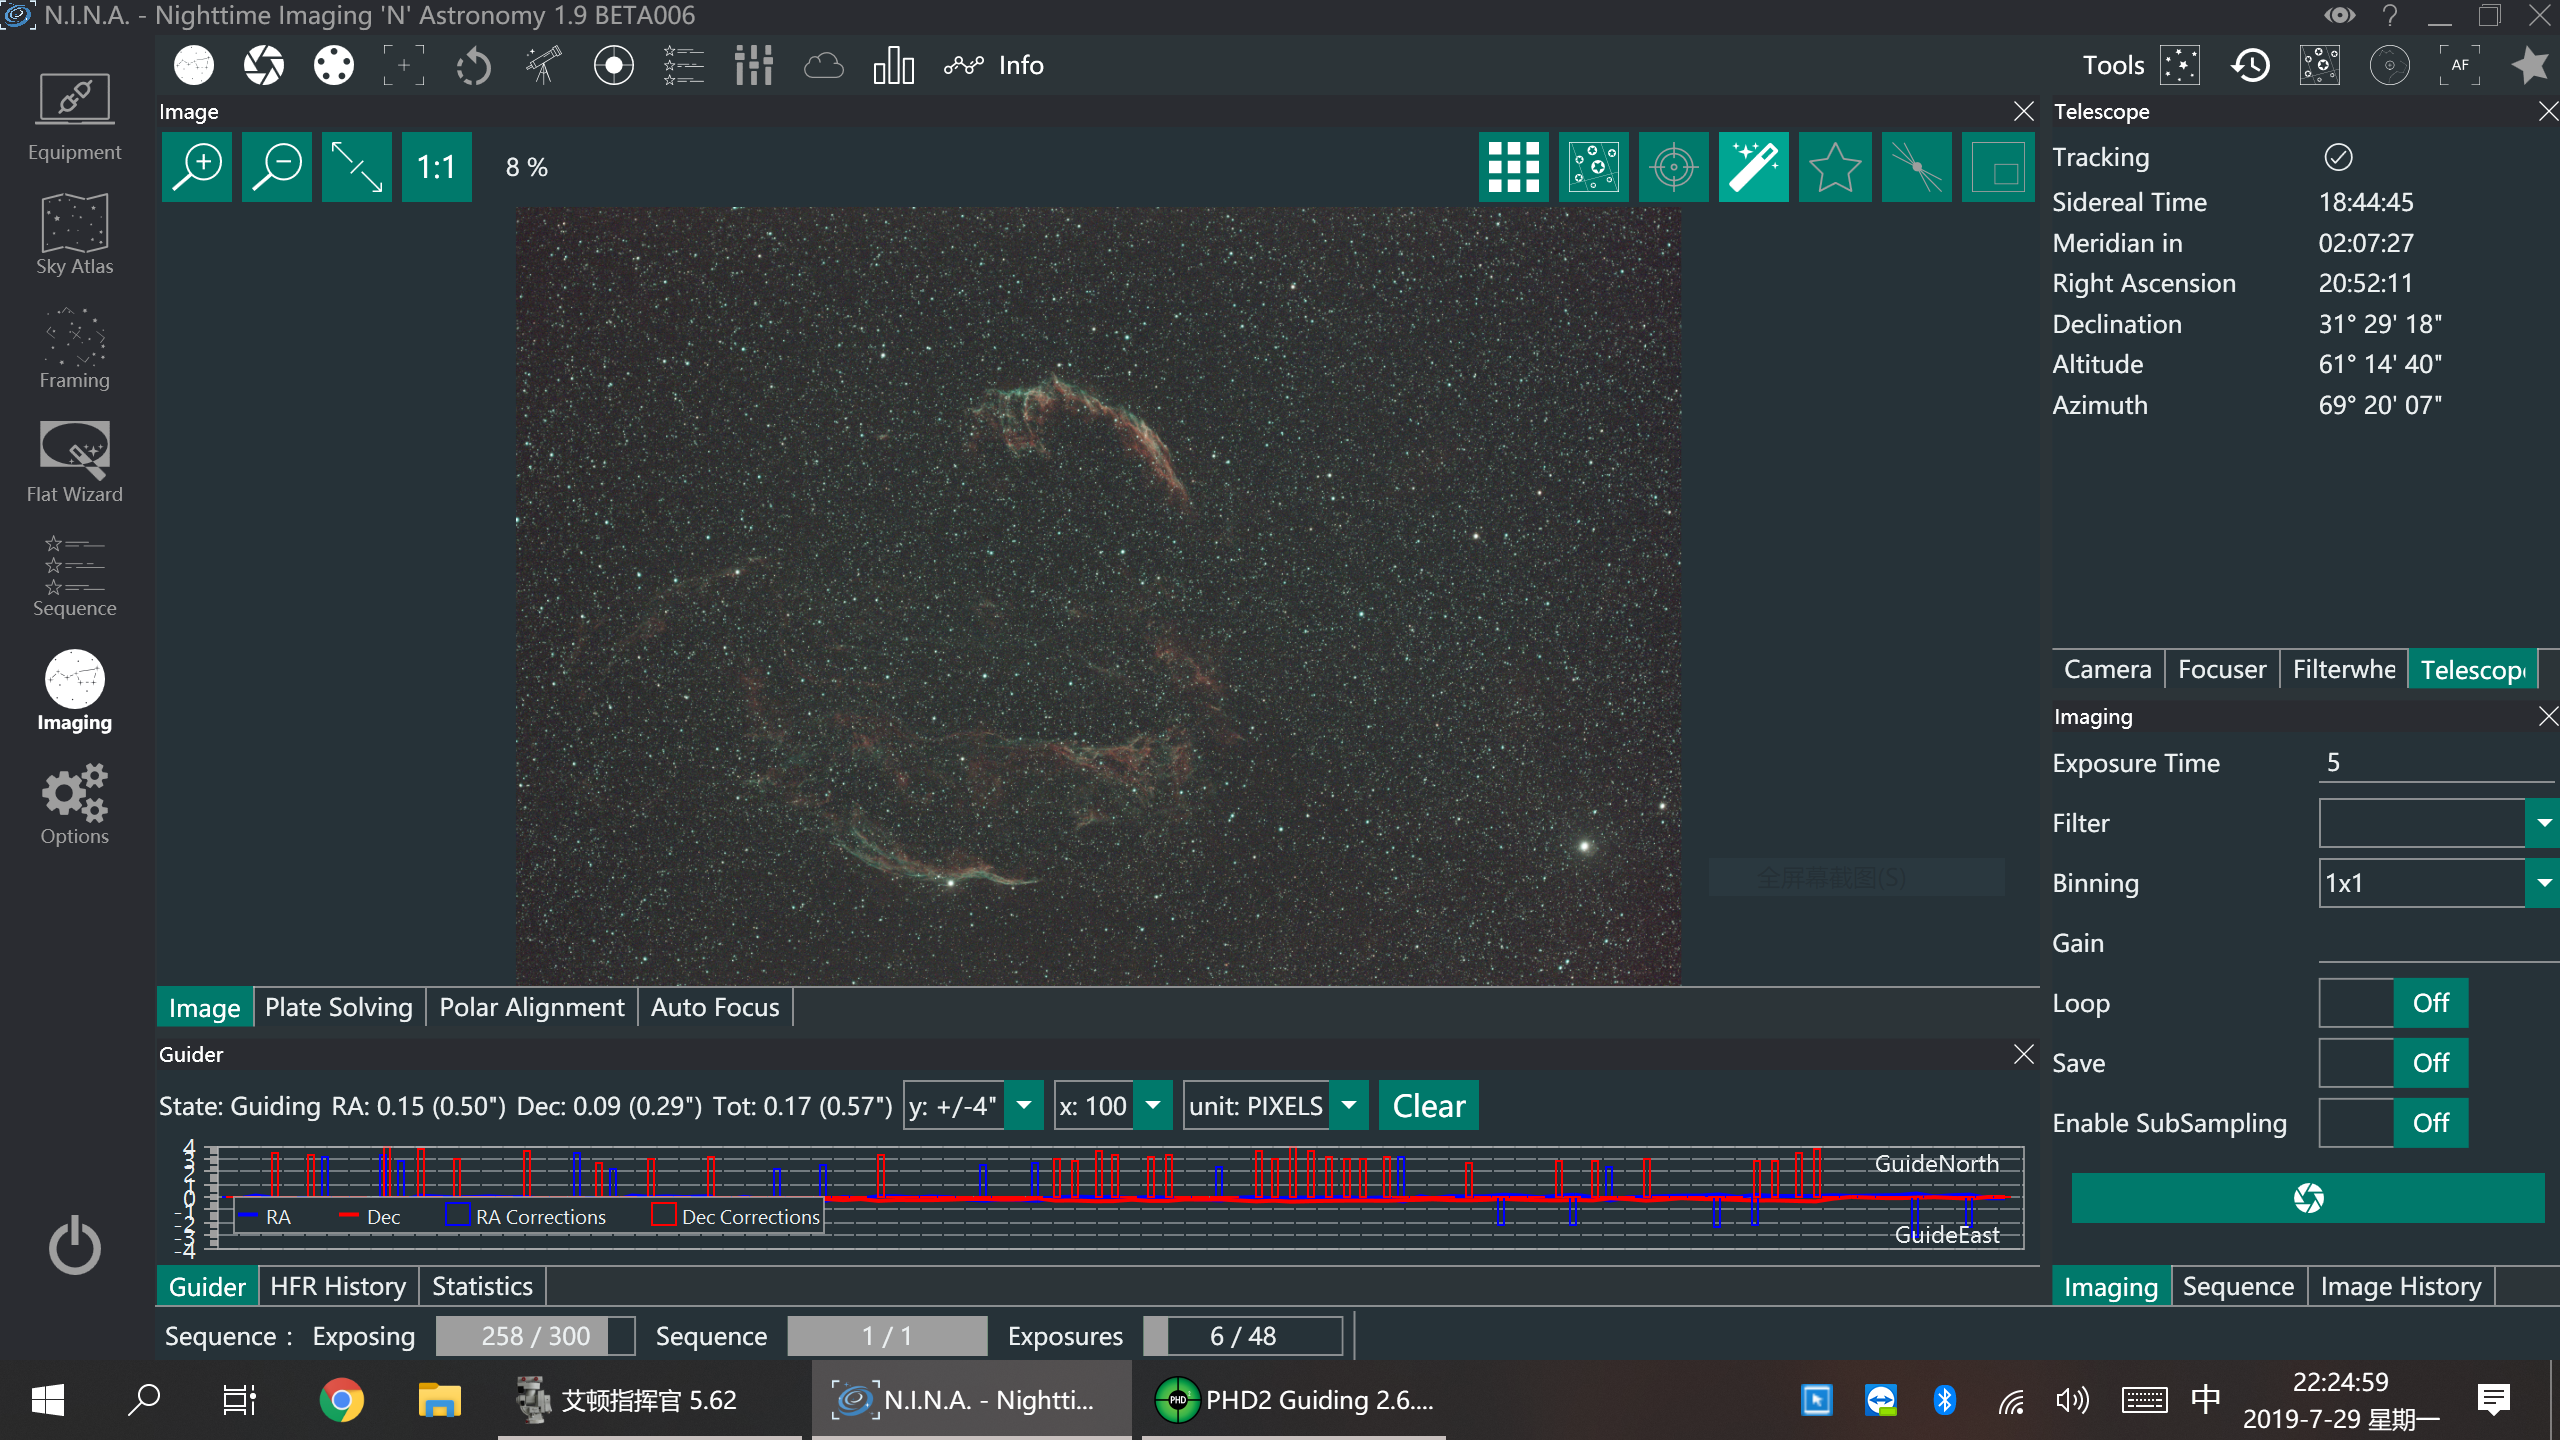Screen dimensions: 2560x1440
Task: Click the bar chart statistics icon
Action: click(x=894, y=66)
